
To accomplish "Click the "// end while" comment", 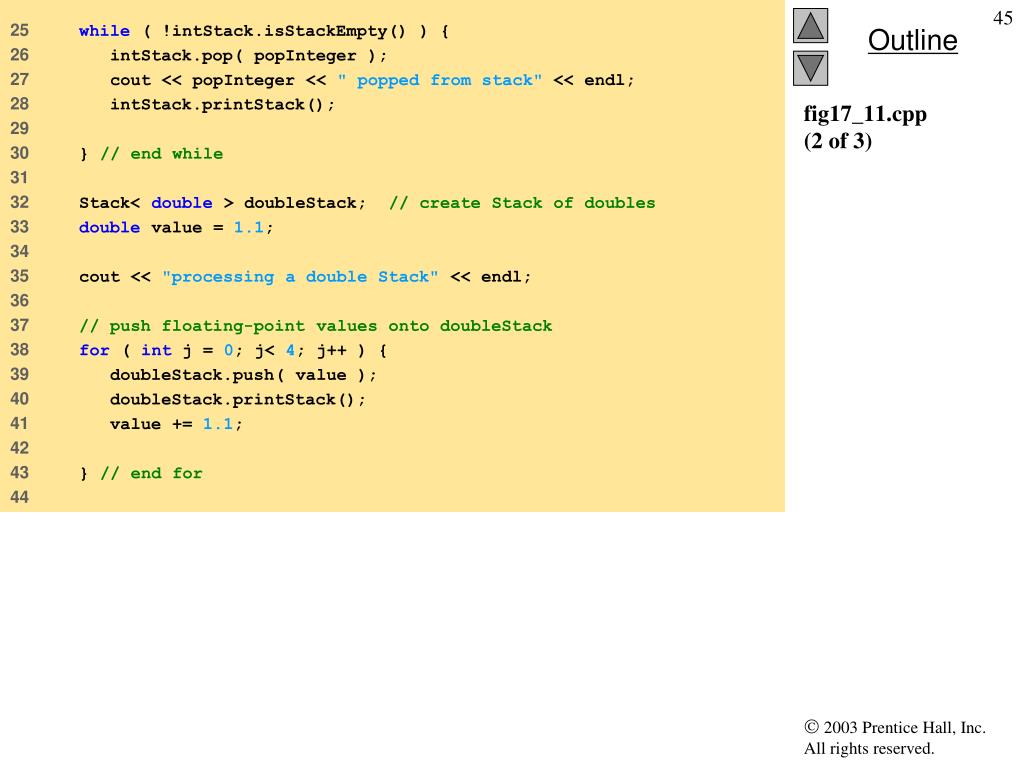I will pyautogui.click(x=161, y=154).
